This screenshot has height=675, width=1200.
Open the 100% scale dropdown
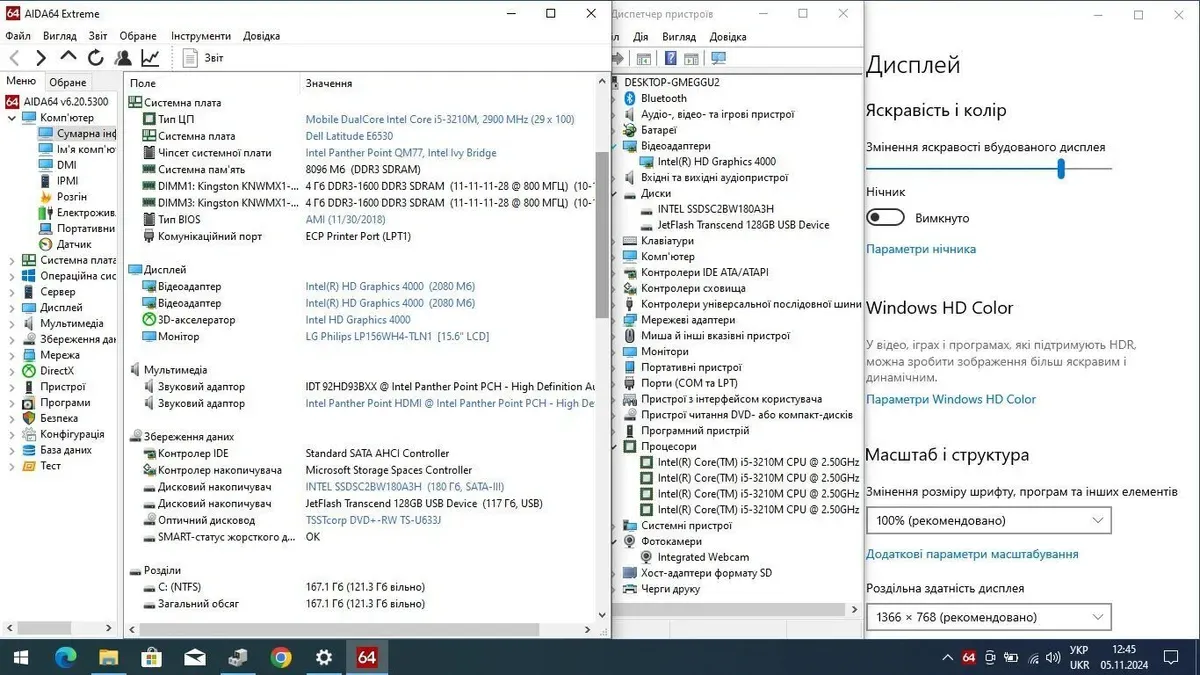point(988,521)
